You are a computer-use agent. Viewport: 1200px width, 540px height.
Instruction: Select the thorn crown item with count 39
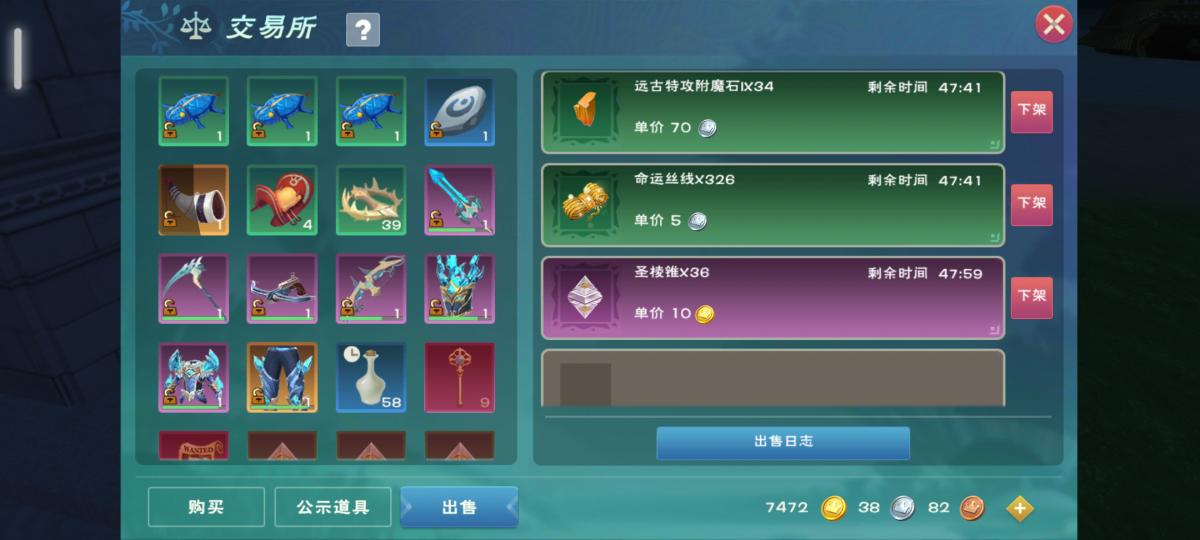pos(371,200)
